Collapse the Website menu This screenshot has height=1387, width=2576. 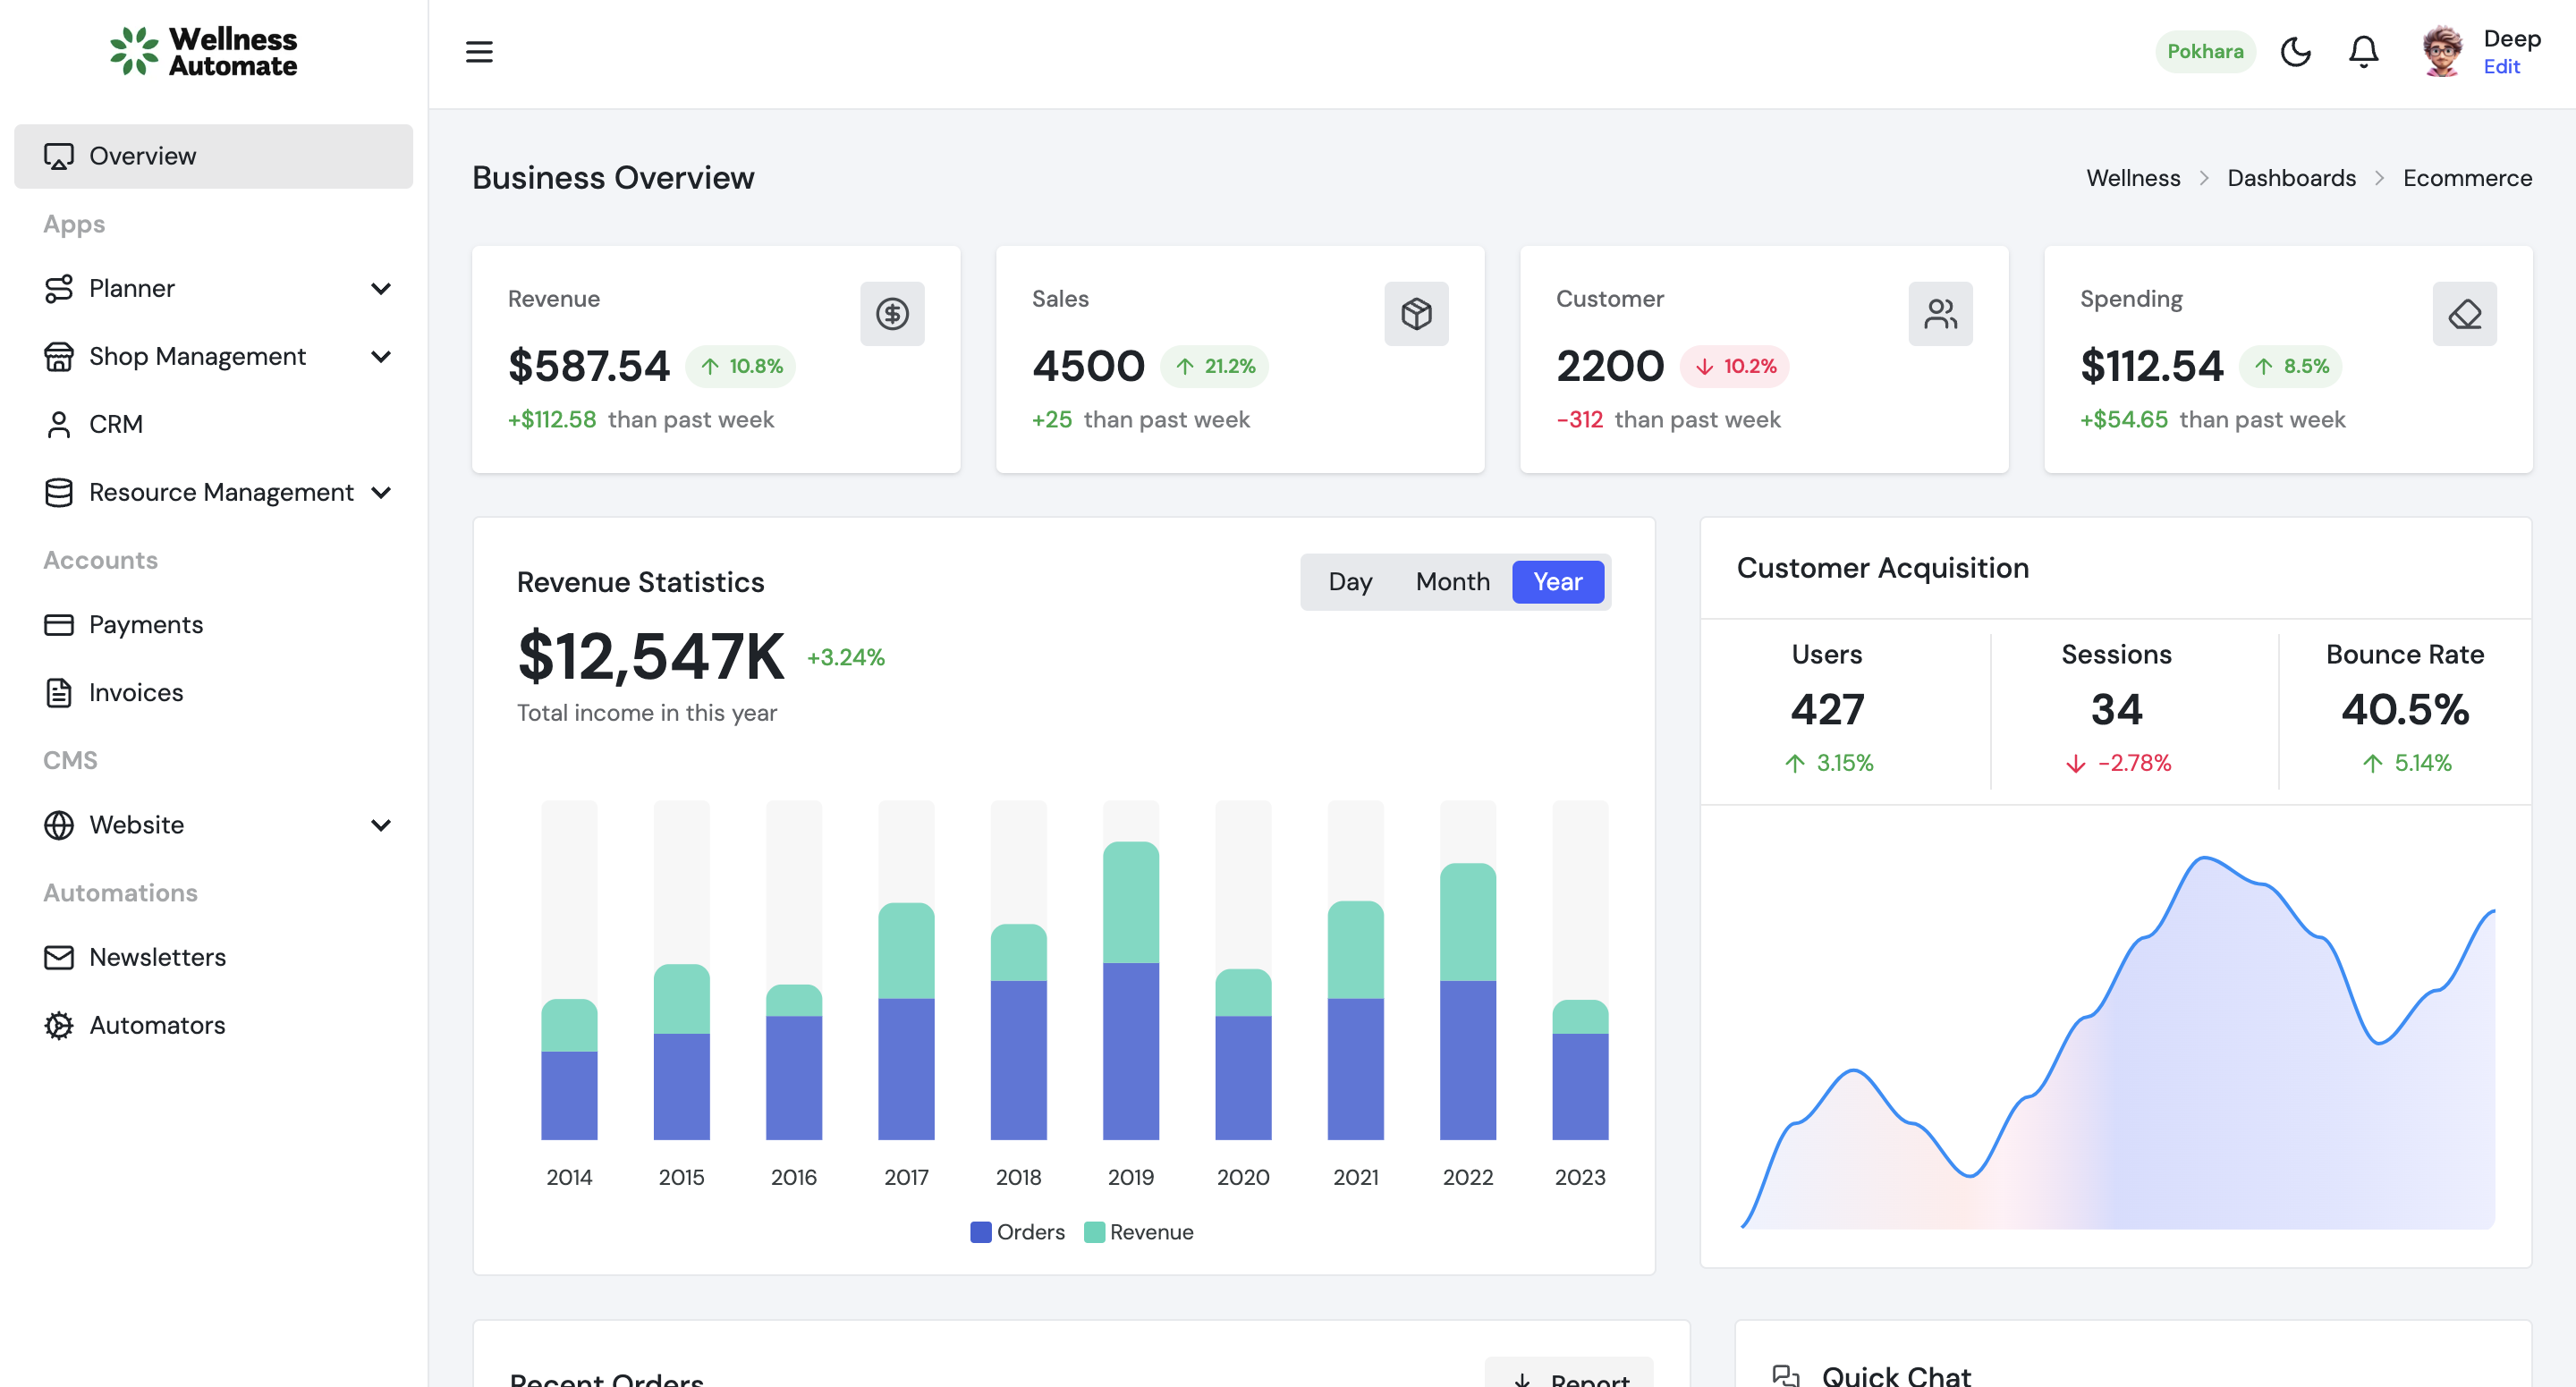[380, 825]
